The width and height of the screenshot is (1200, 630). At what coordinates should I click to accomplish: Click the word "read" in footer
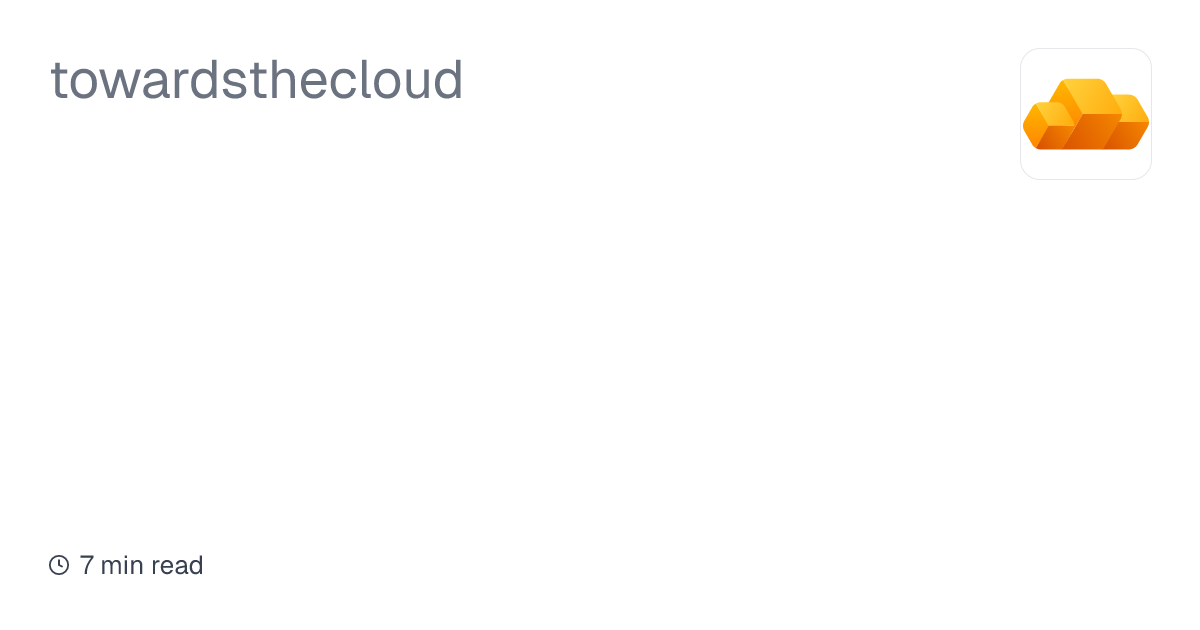177,565
